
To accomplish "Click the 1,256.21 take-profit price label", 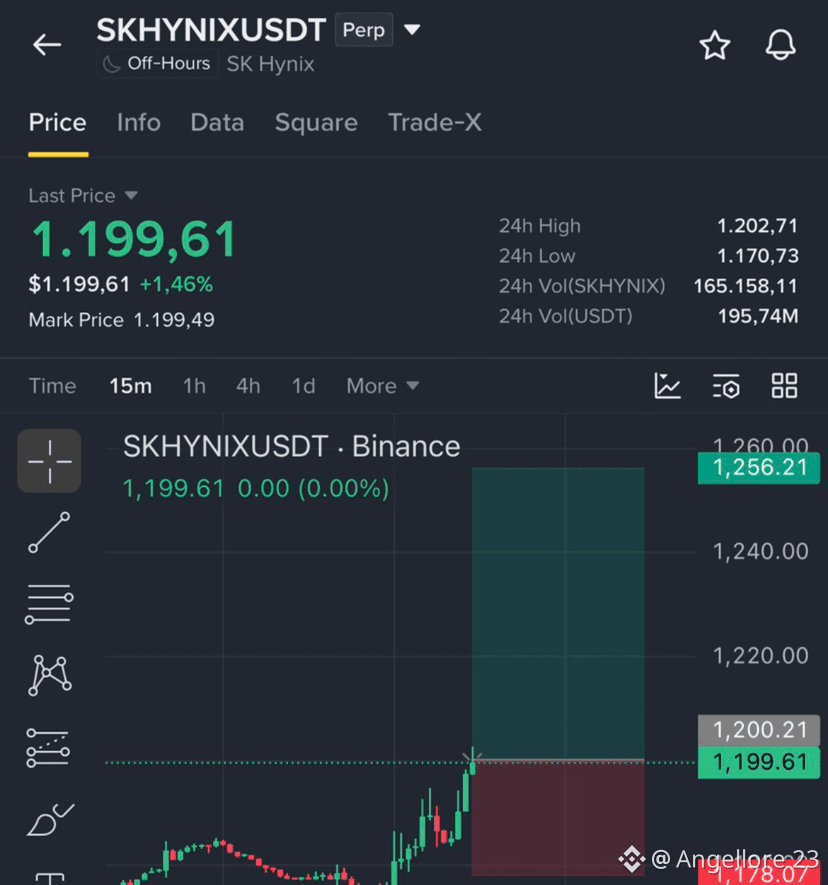I will pyautogui.click(x=759, y=467).
